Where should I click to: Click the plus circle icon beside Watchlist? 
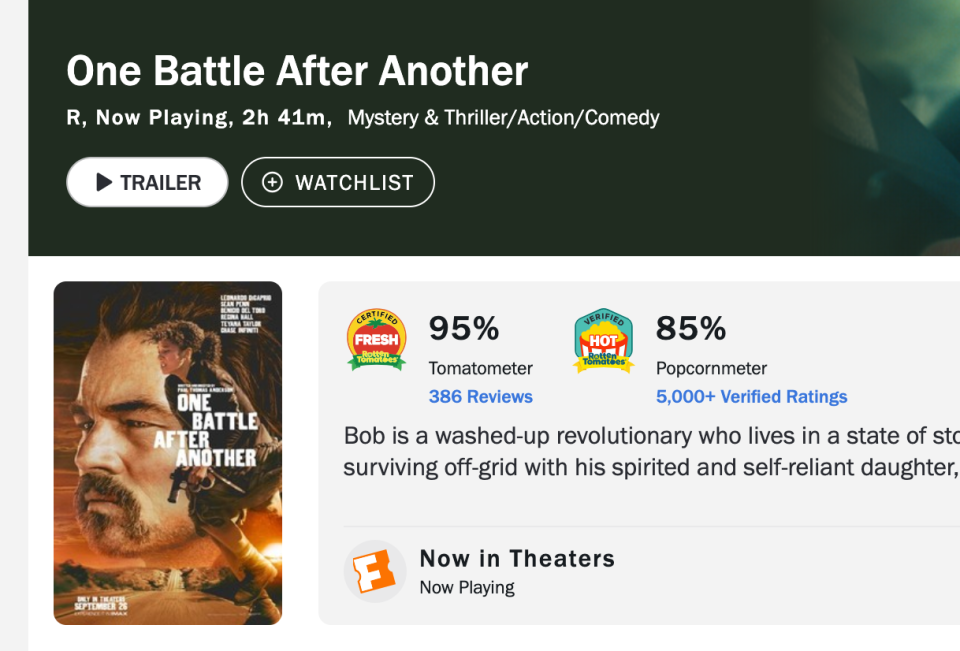272,182
